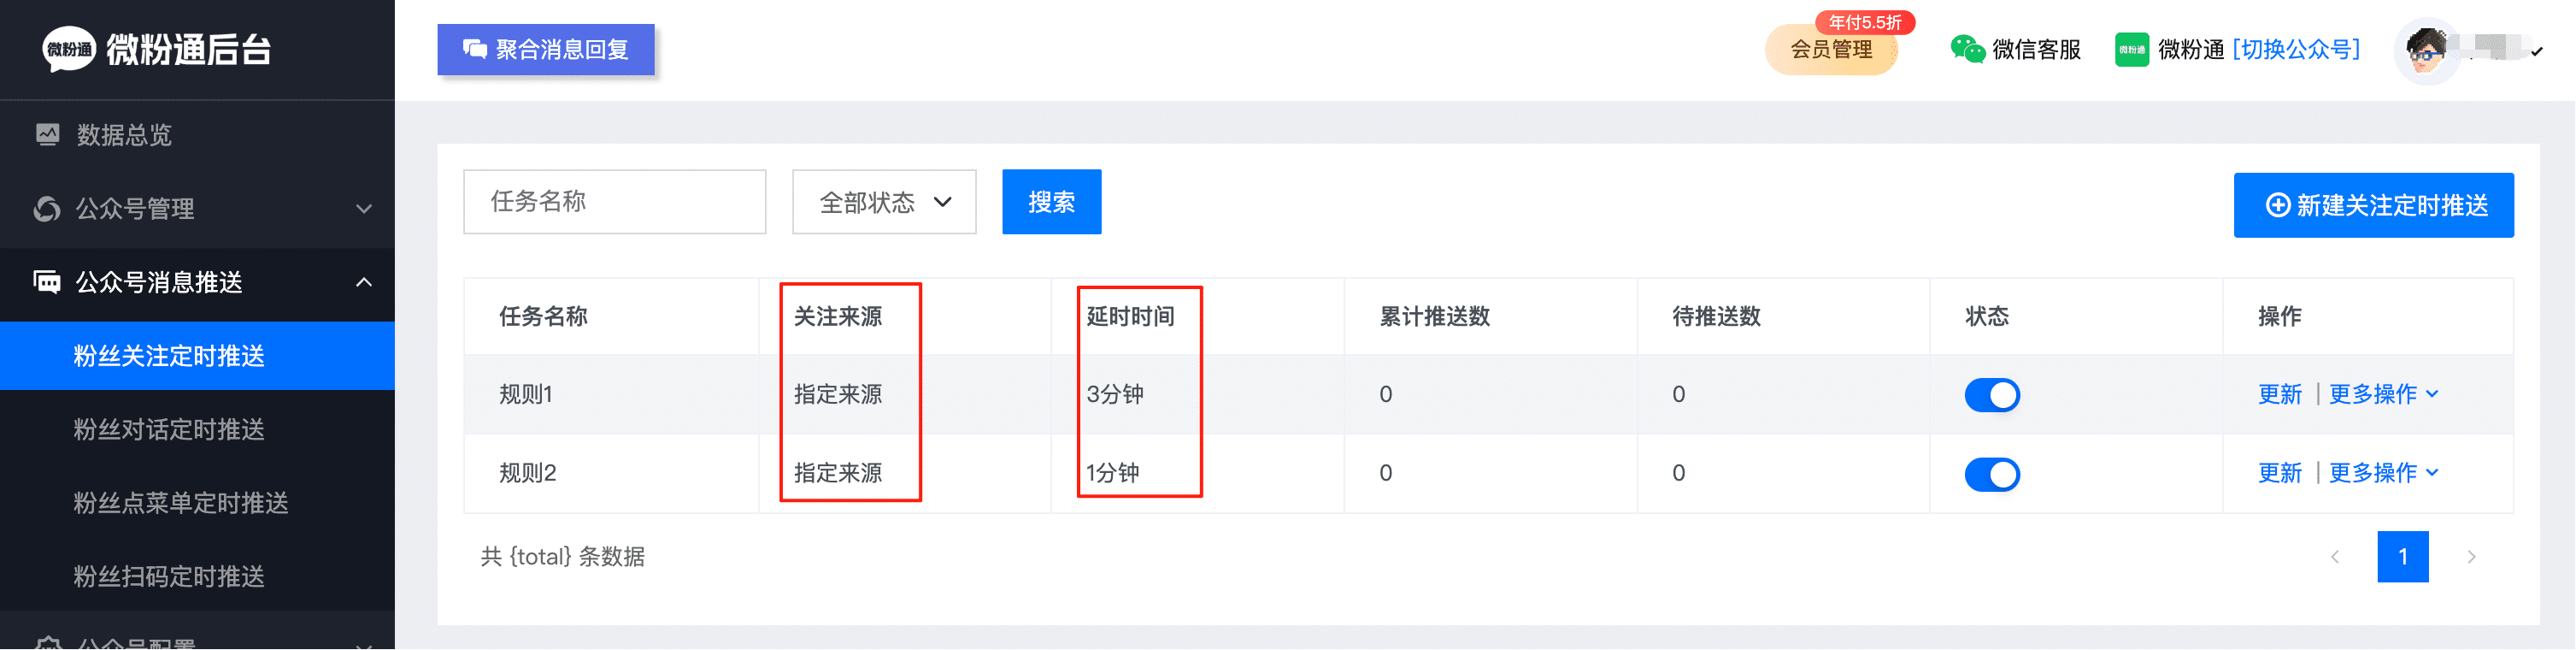Collapse the 公众号消息推送 menu chevron
The image size is (2576, 650).
pyautogui.click(x=364, y=282)
